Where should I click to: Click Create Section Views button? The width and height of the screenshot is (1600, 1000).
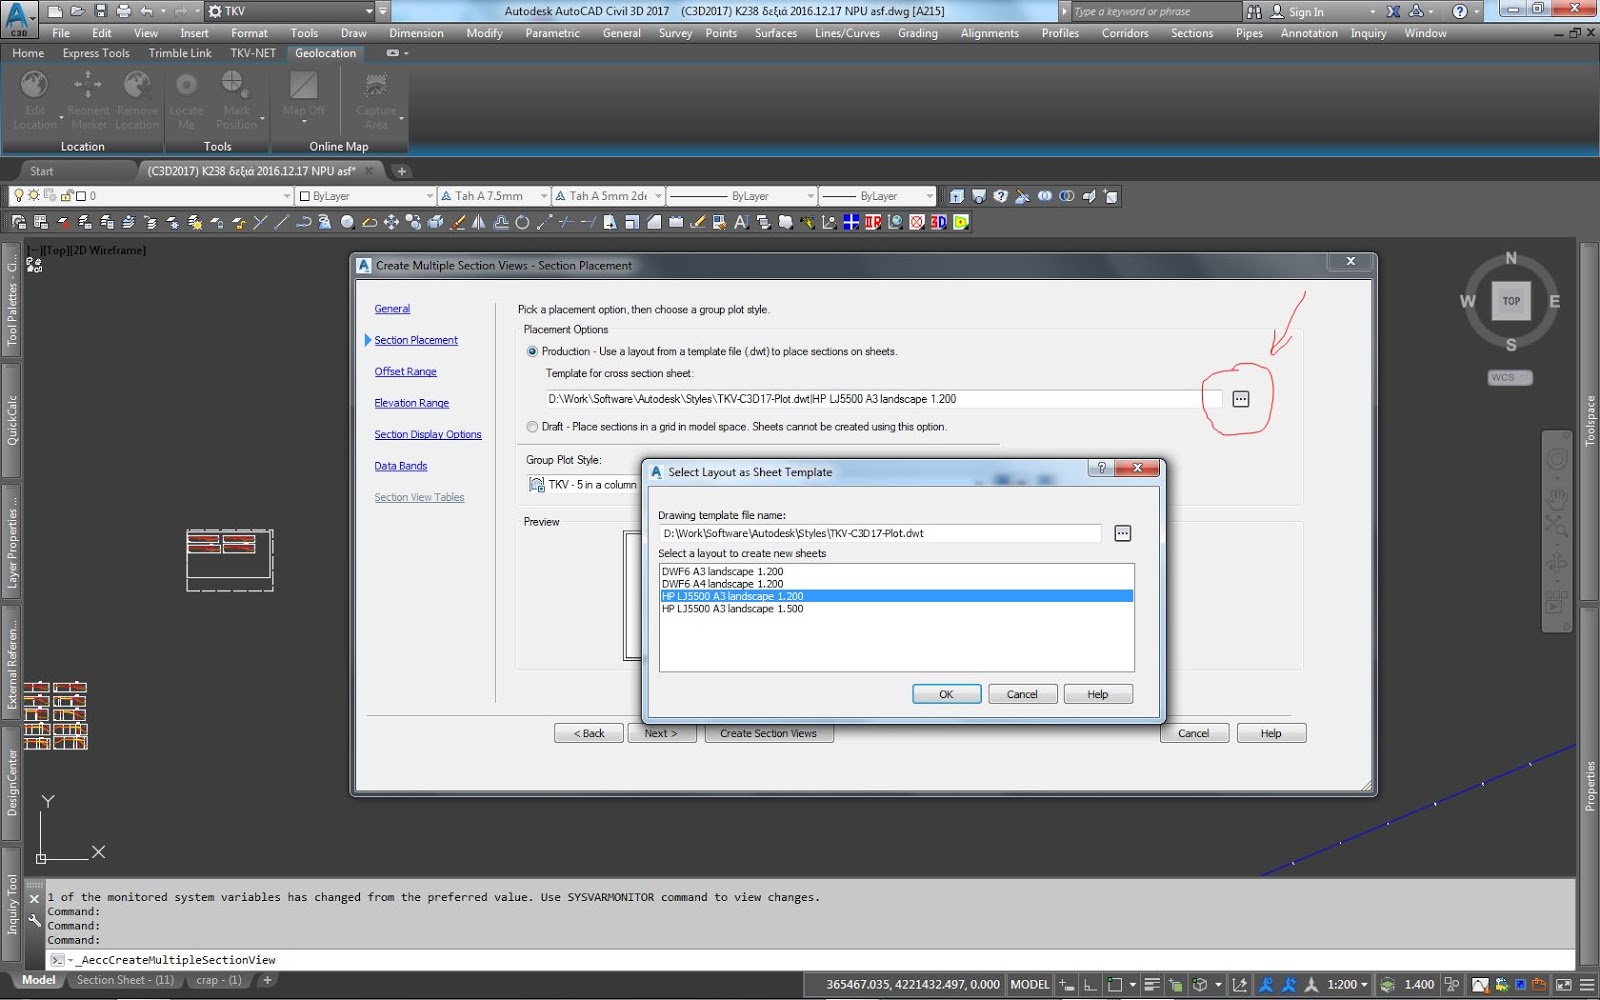coord(768,734)
